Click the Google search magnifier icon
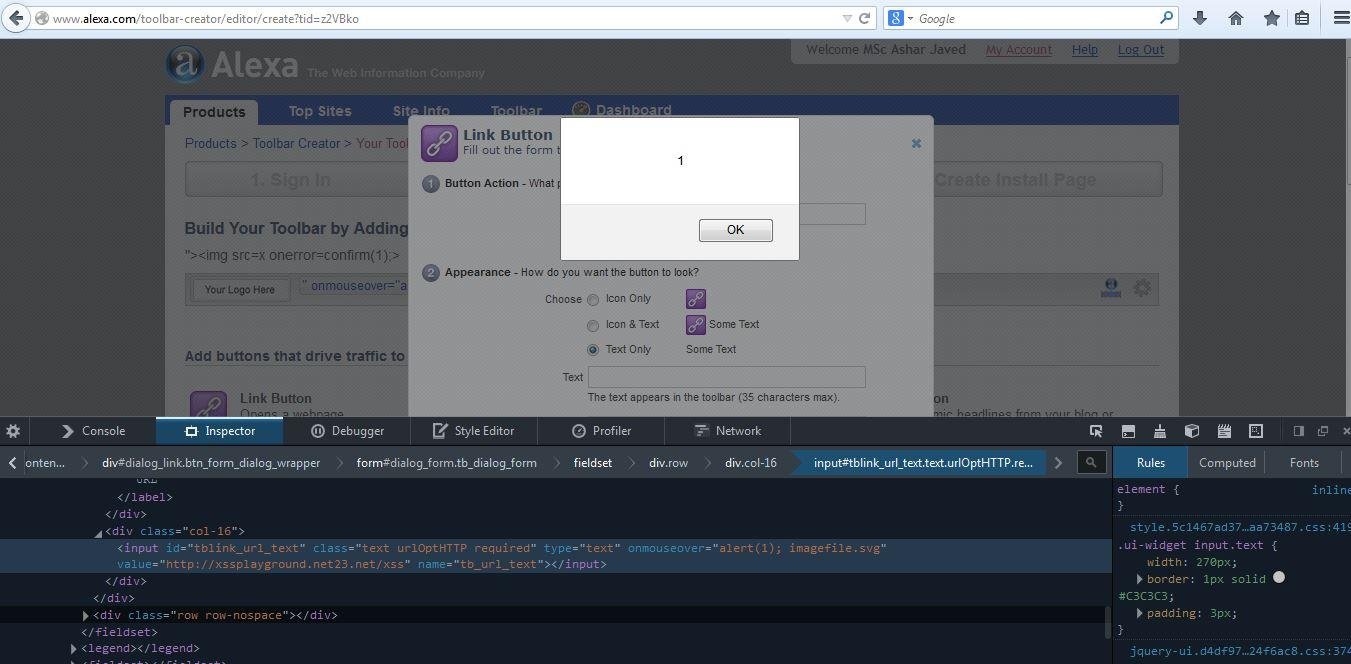The width and height of the screenshot is (1351, 664). click(1166, 18)
